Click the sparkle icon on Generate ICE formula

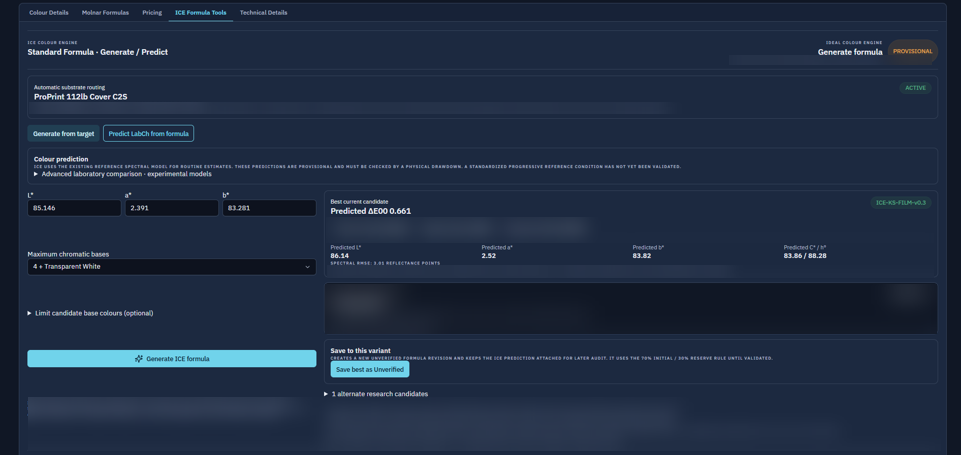click(139, 359)
